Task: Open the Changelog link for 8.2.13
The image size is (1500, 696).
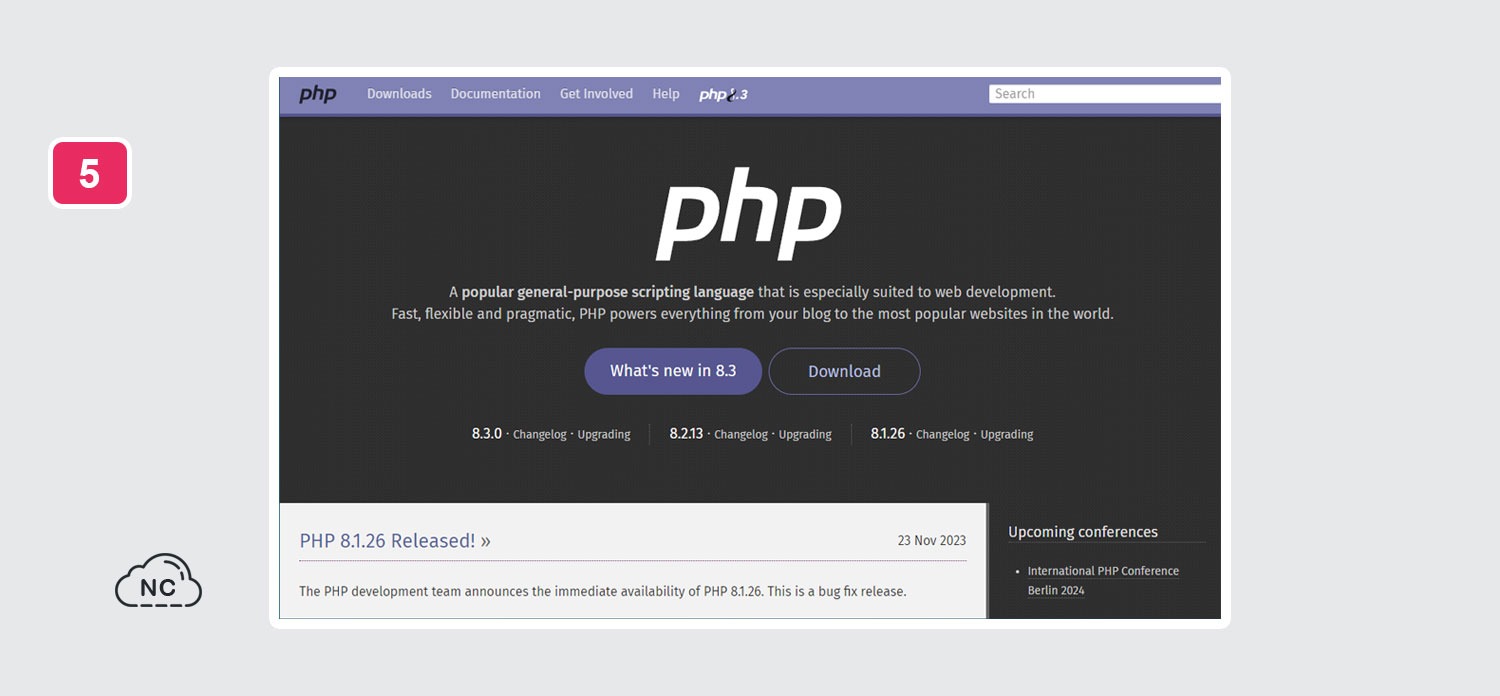Action: coord(741,435)
